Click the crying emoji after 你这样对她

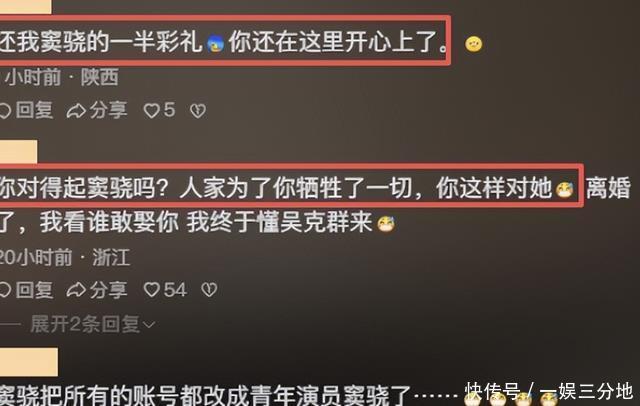tap(564, 189)
